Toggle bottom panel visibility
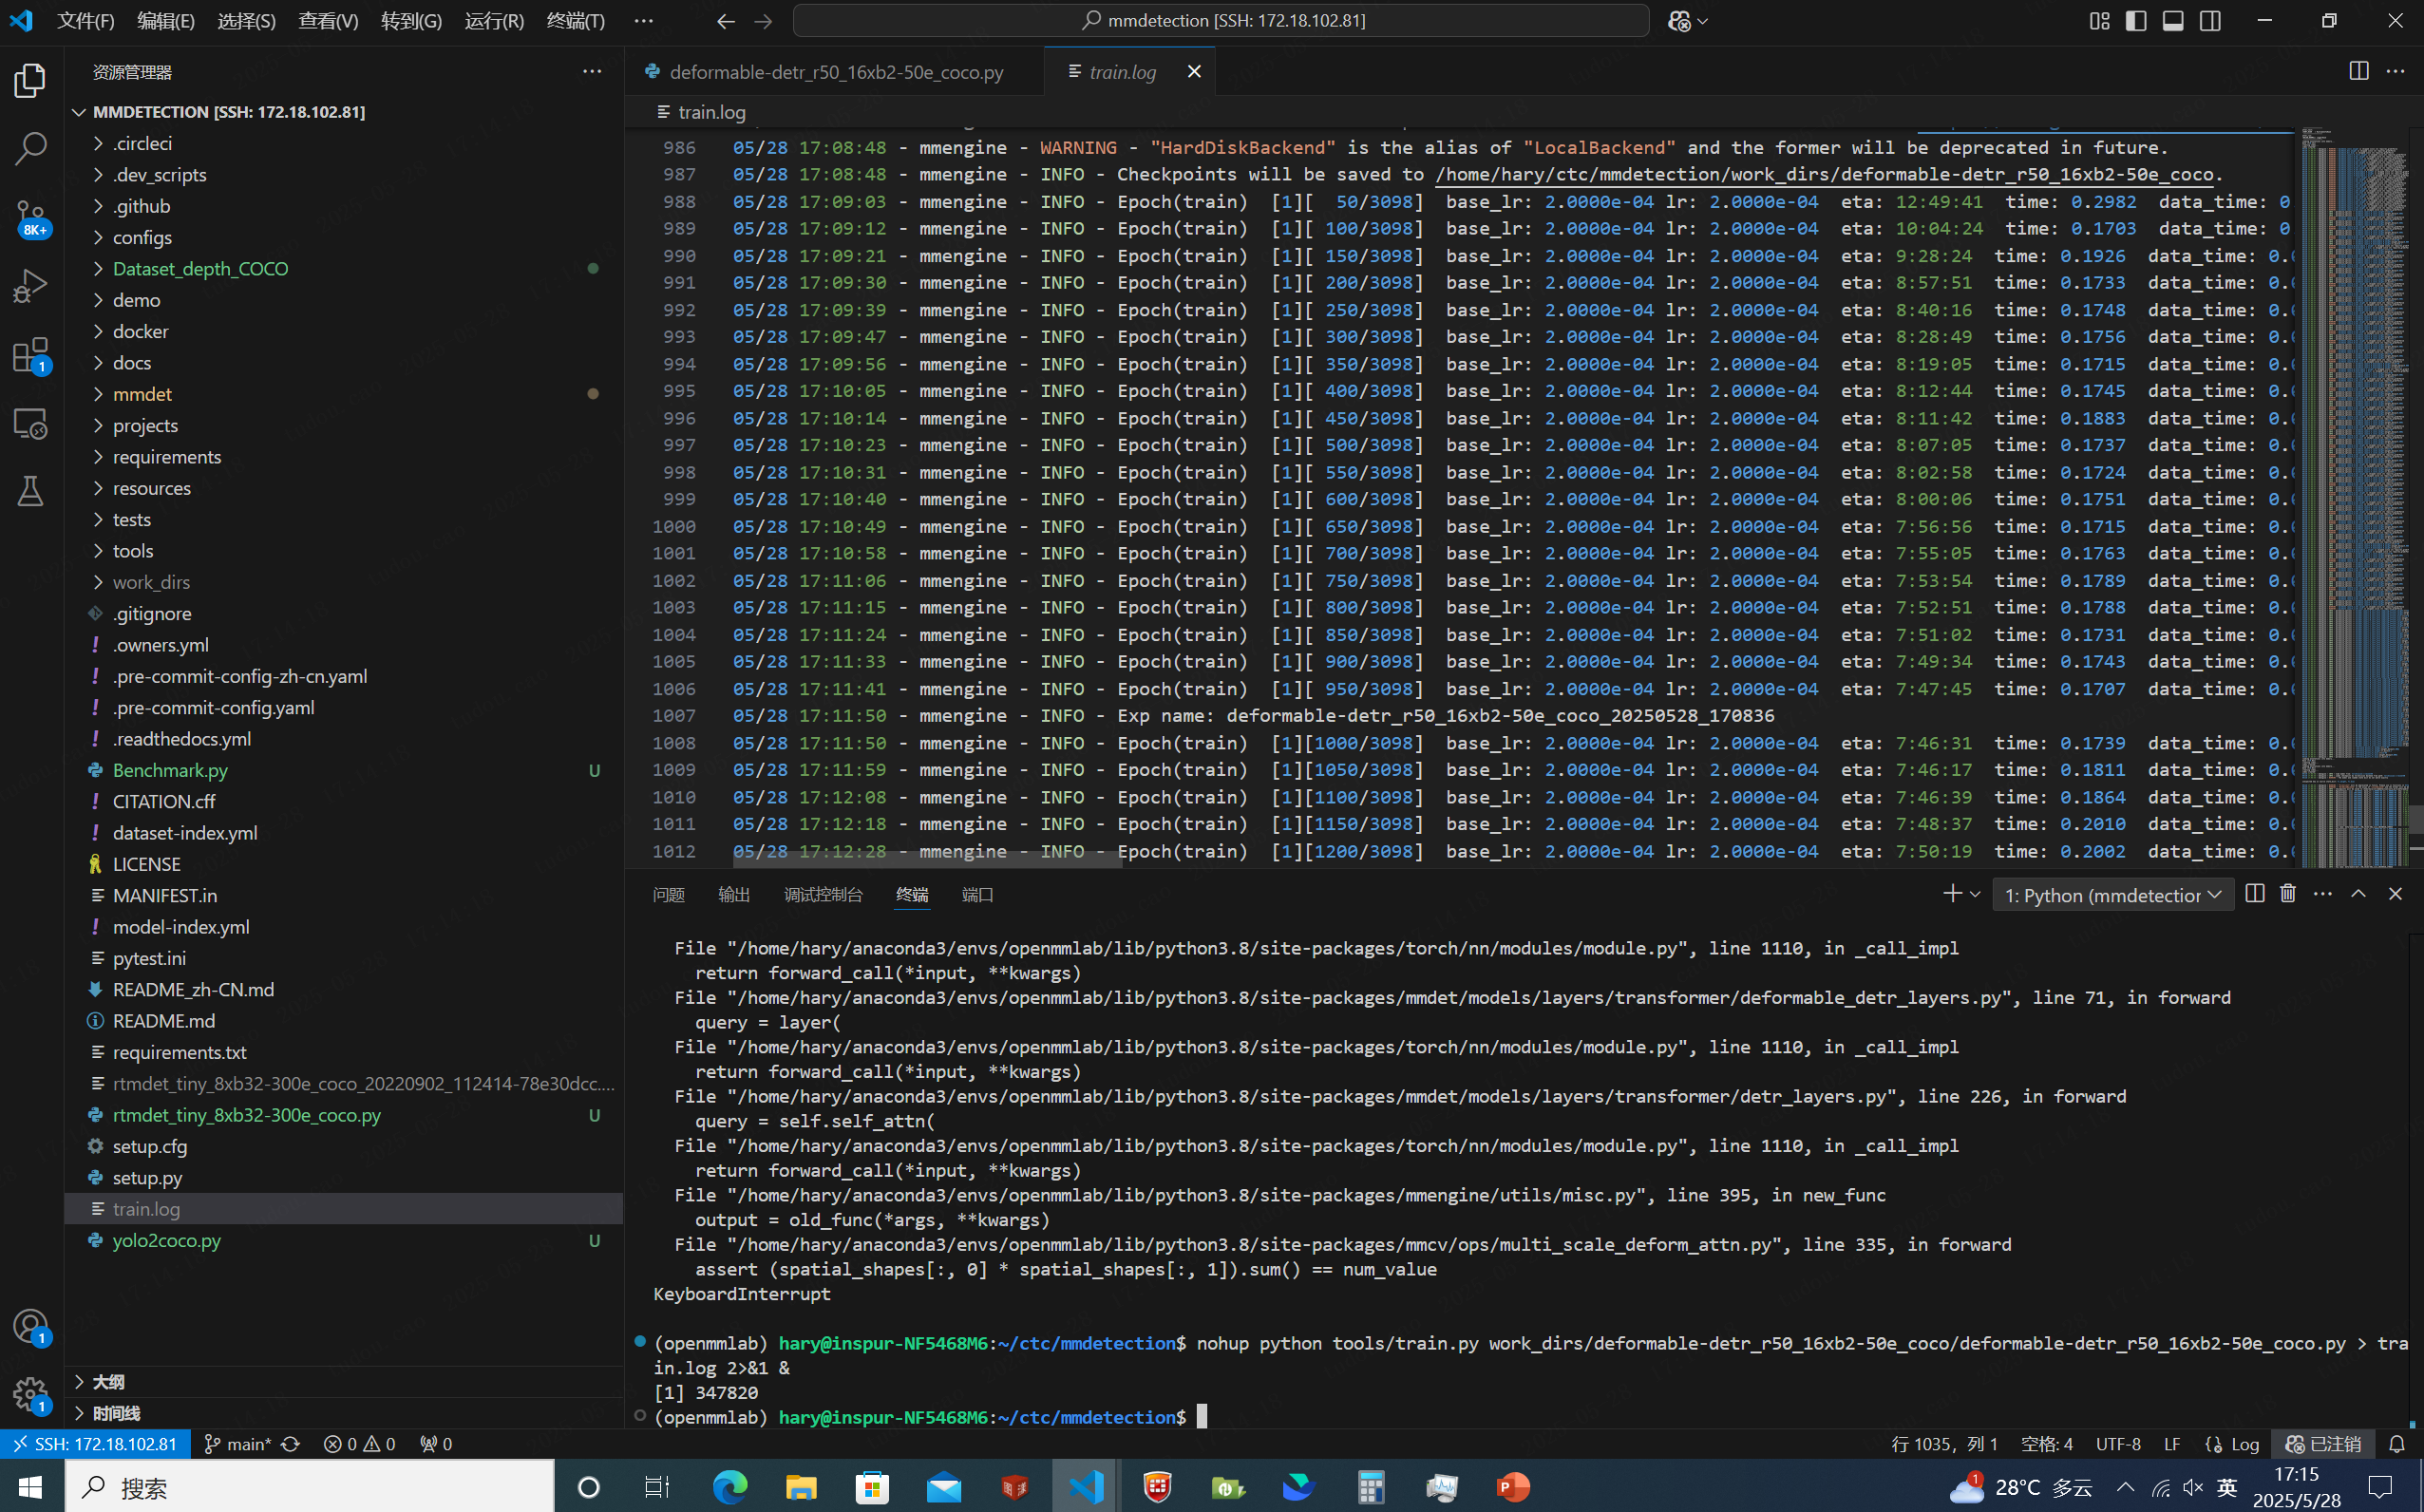Image resolution: width=2424 pixels, height=1512 pixels. point(2173,21)
